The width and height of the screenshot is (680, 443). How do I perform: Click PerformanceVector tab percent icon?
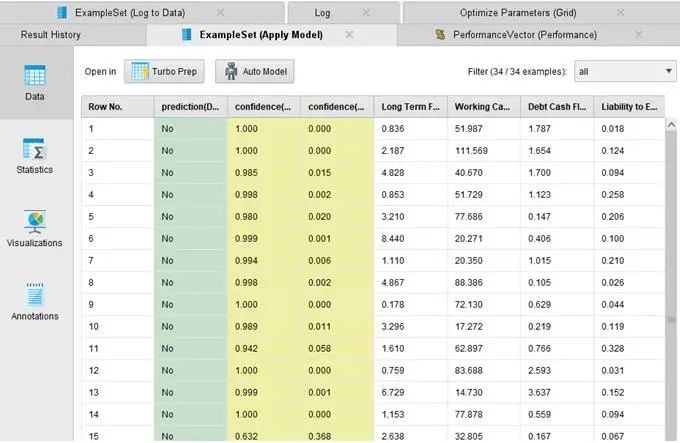click(440, 35)
